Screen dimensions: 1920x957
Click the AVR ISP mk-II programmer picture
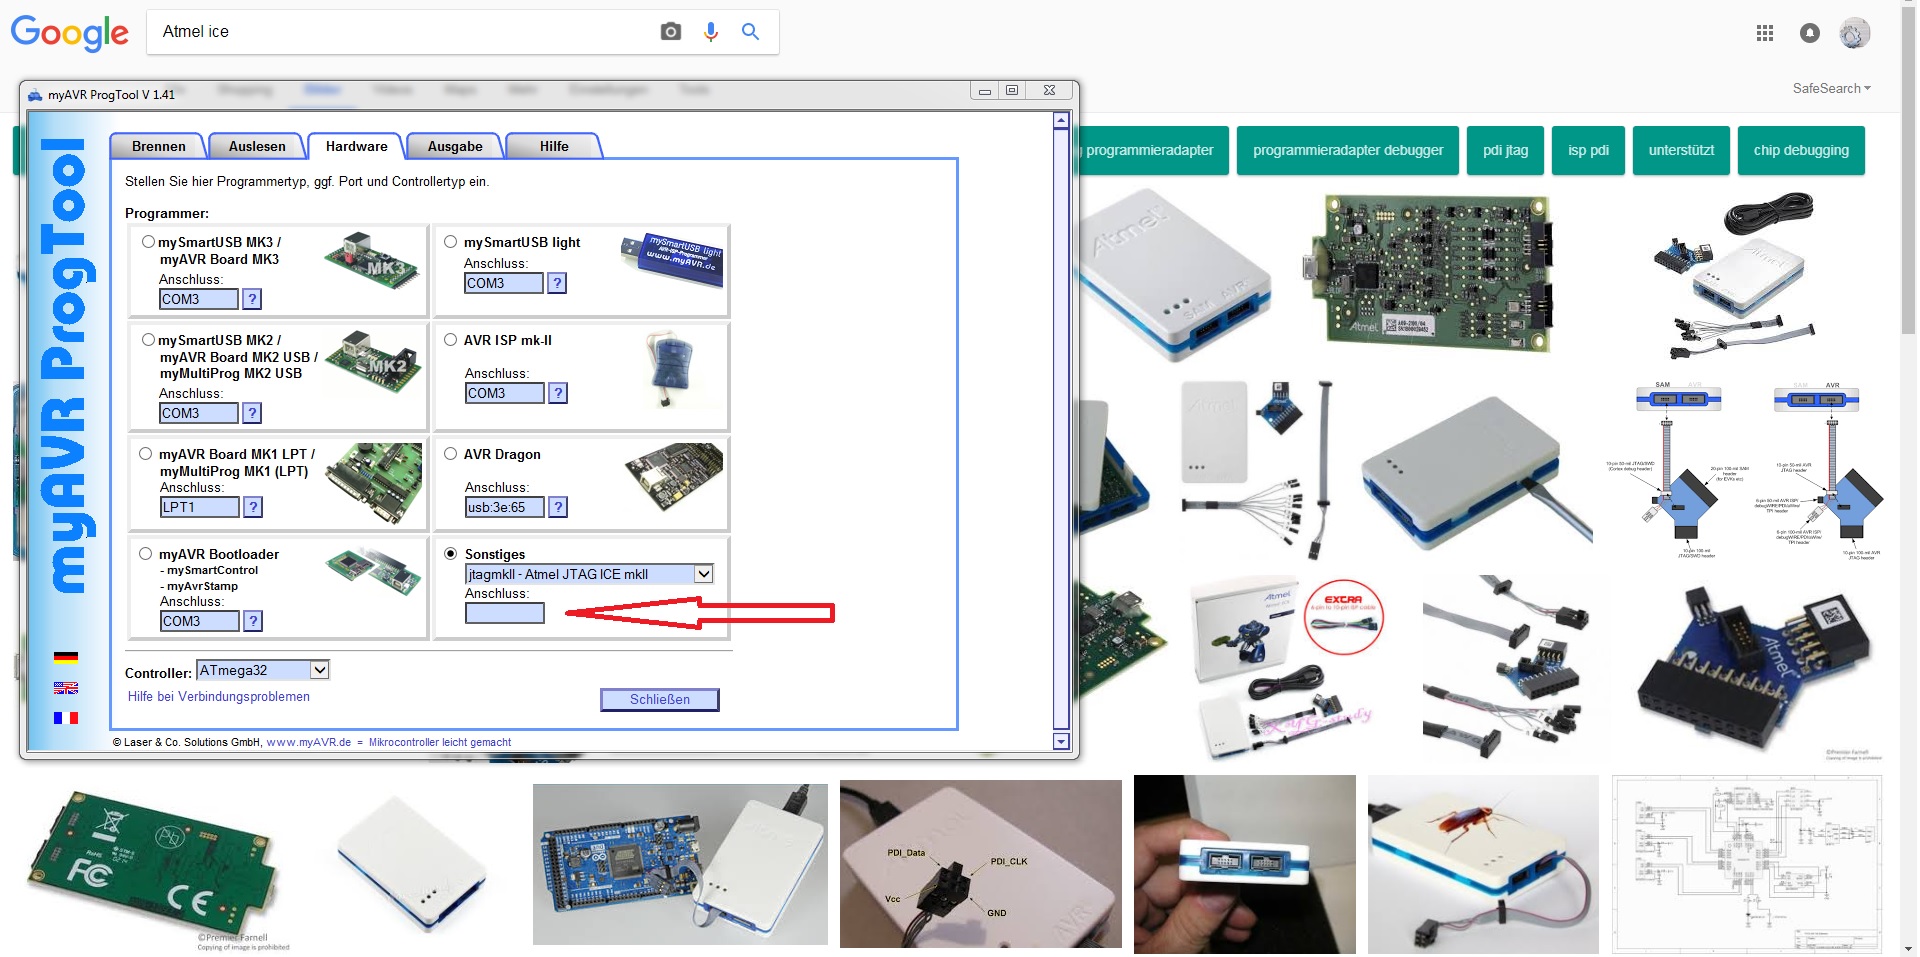coord(670,370)
